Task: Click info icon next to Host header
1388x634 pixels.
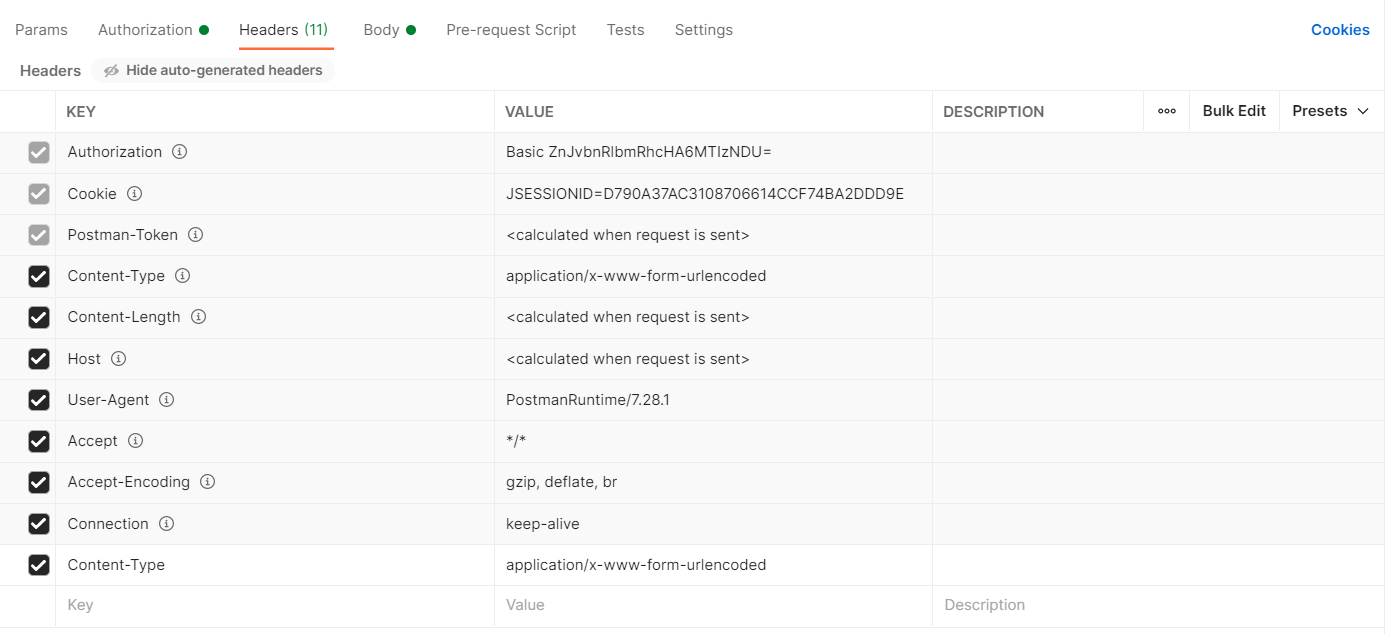Action: [118, 358]
